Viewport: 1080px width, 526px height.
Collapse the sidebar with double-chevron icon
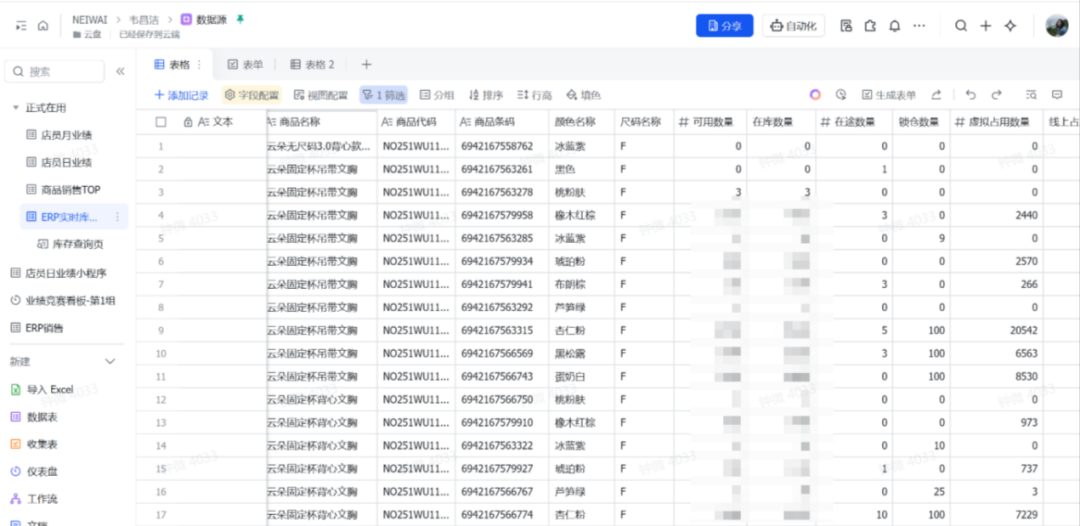tap(120, 72)
